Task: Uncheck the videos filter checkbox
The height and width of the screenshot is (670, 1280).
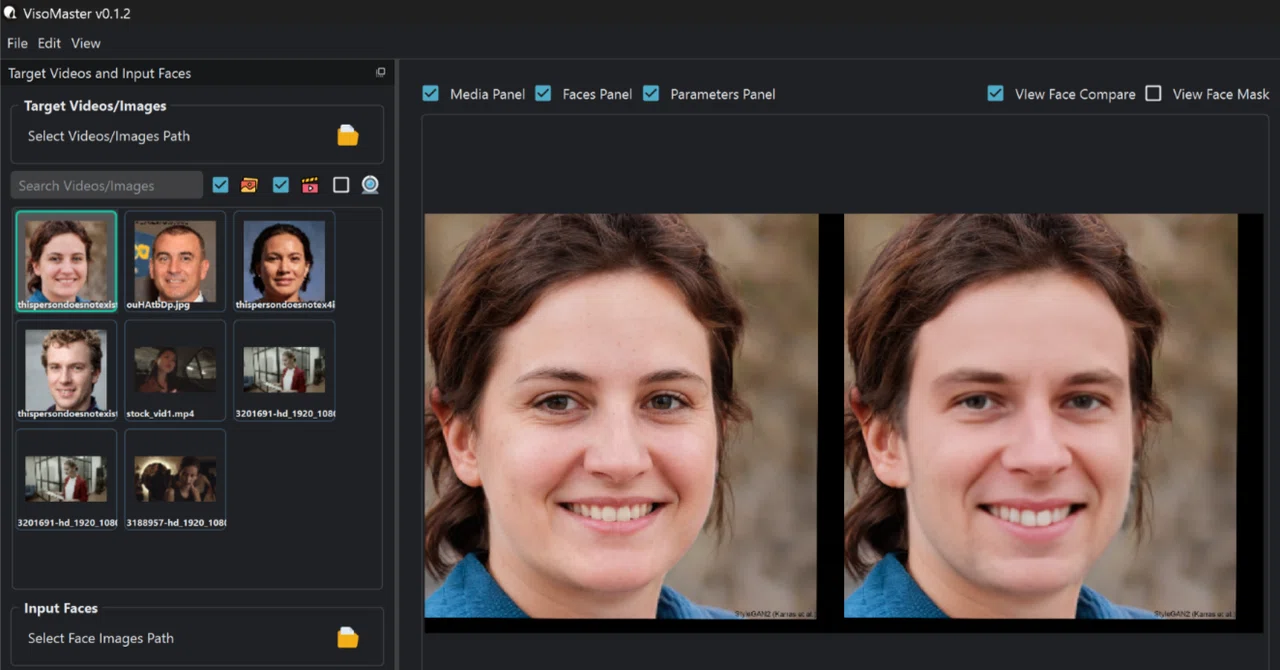Action: tap(280, 185)
